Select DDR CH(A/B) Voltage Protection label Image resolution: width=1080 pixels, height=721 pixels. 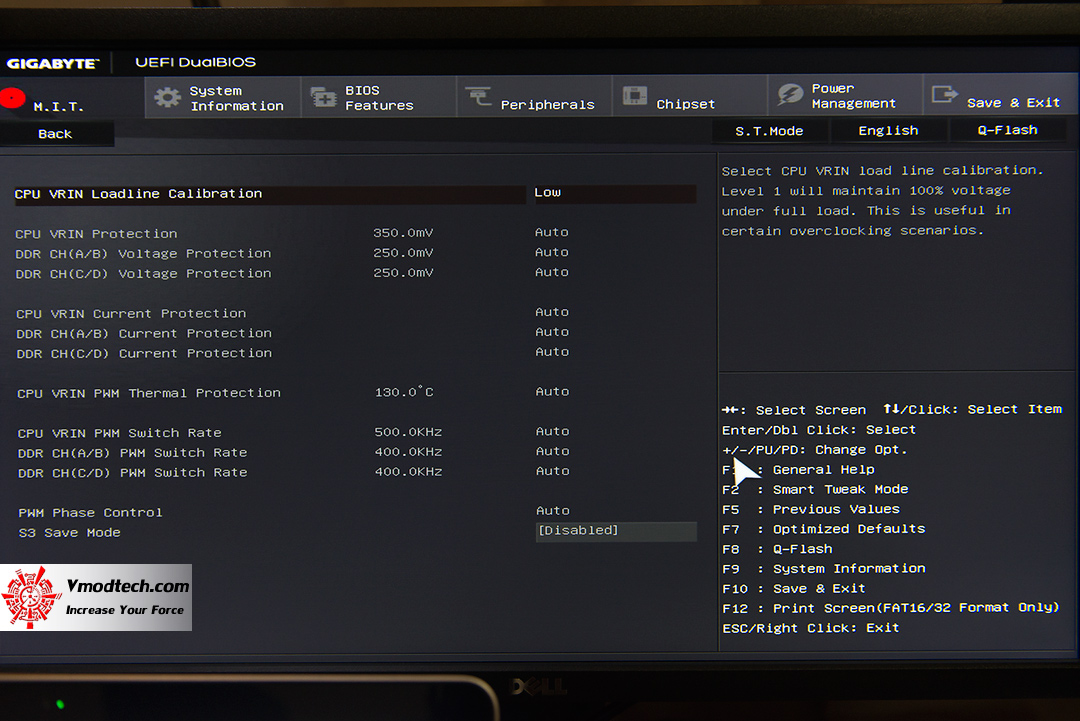pos(143,254)
